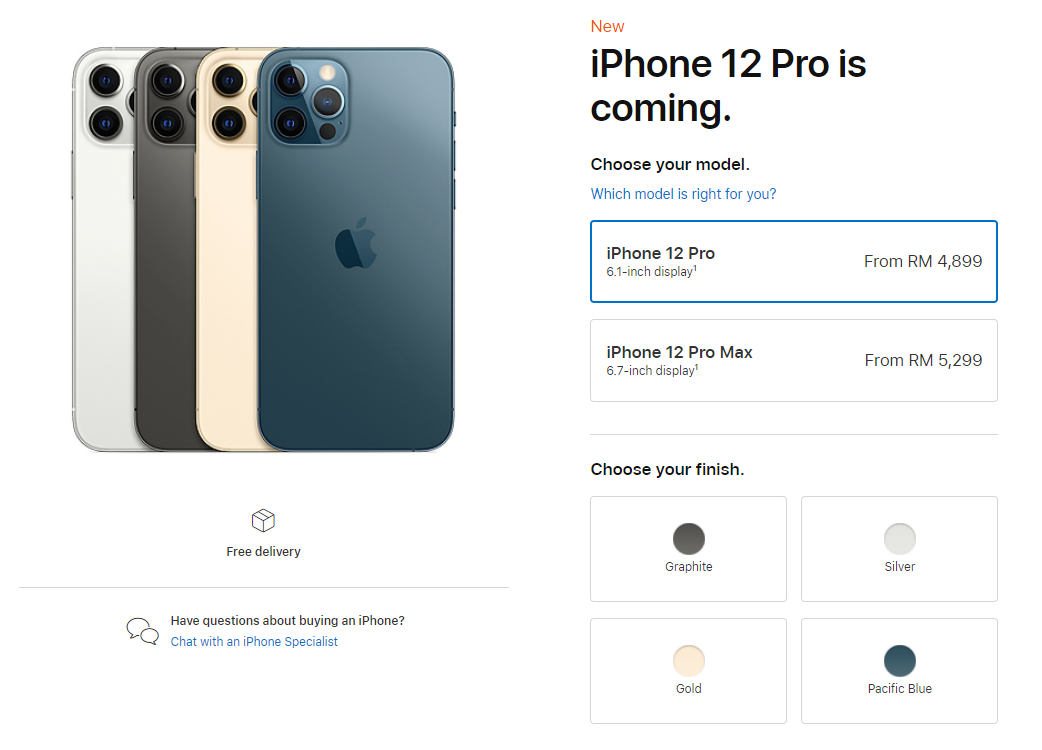Click the graphite iPhone in product image

coord(165,249)
